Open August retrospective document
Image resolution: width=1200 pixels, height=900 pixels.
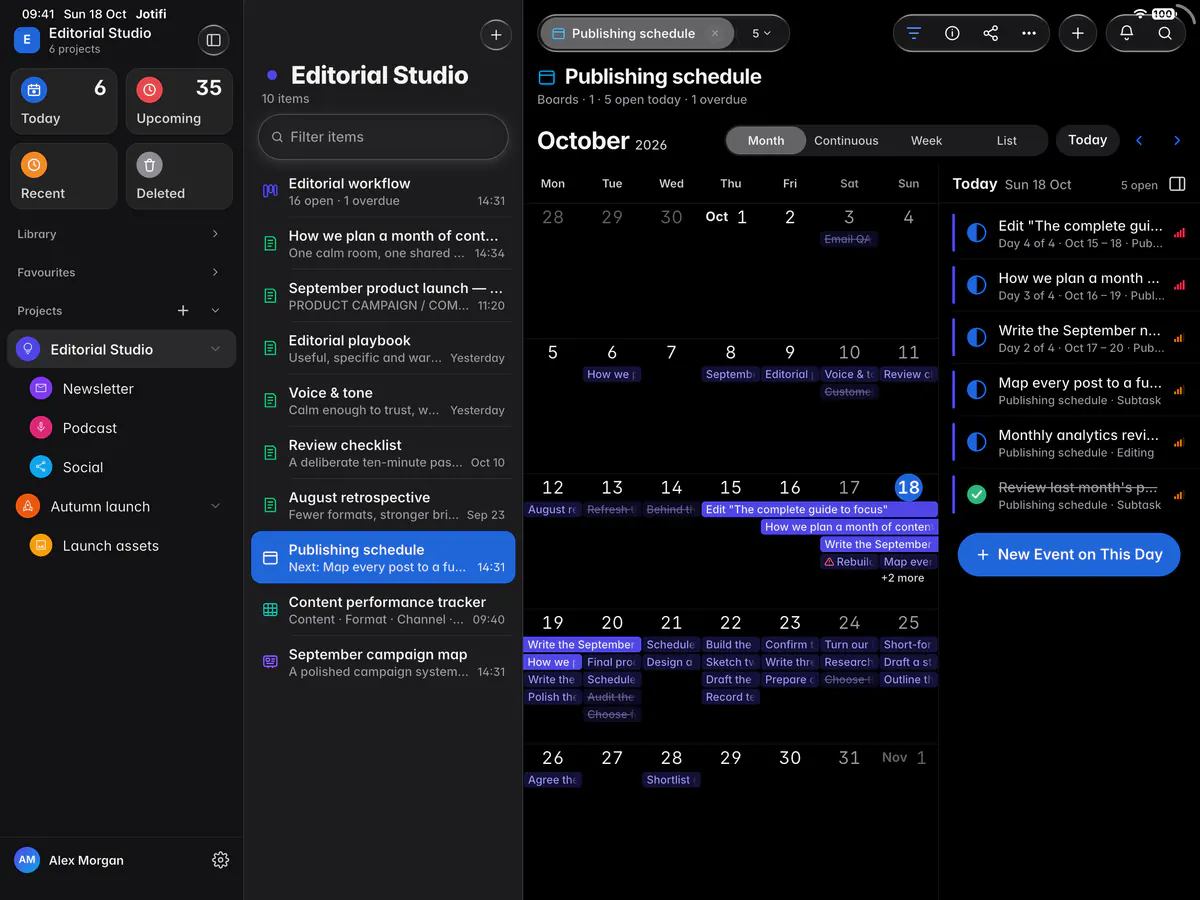point(383,505)
